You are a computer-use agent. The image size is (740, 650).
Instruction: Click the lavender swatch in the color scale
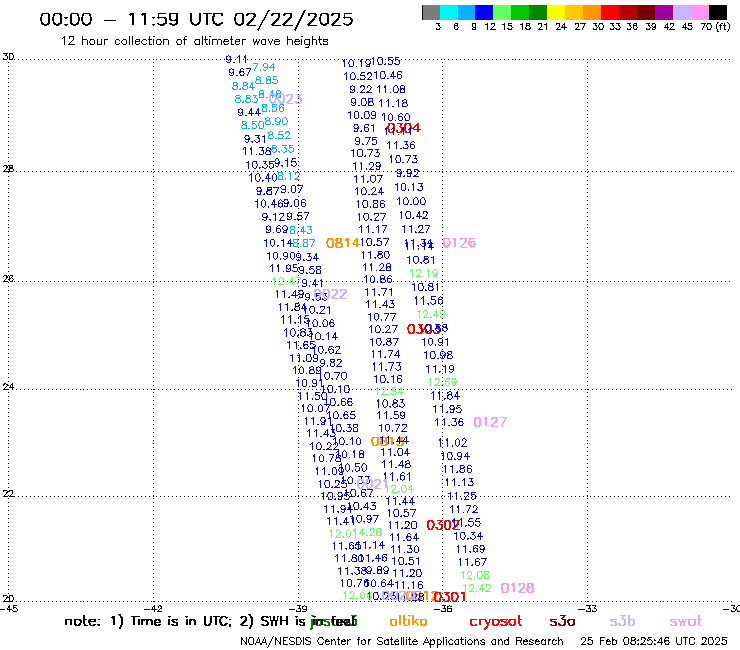pos(681,12)
